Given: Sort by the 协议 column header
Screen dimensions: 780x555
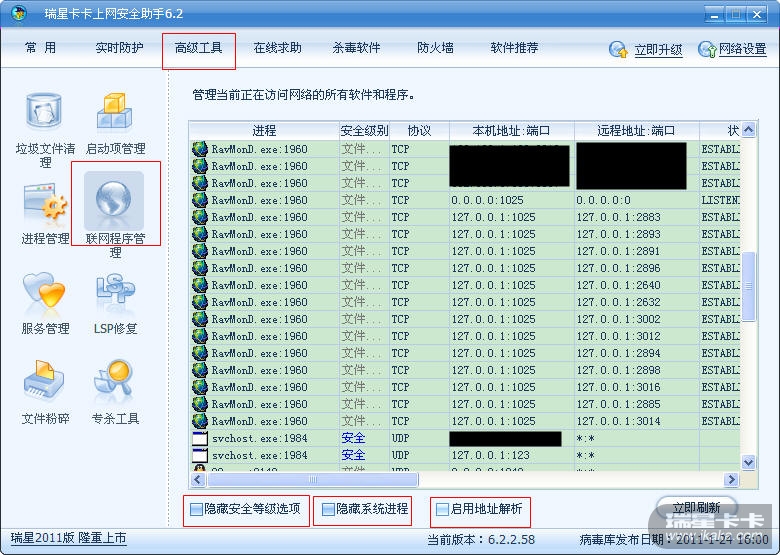Looking at the screenshot, I should point(419,131).
